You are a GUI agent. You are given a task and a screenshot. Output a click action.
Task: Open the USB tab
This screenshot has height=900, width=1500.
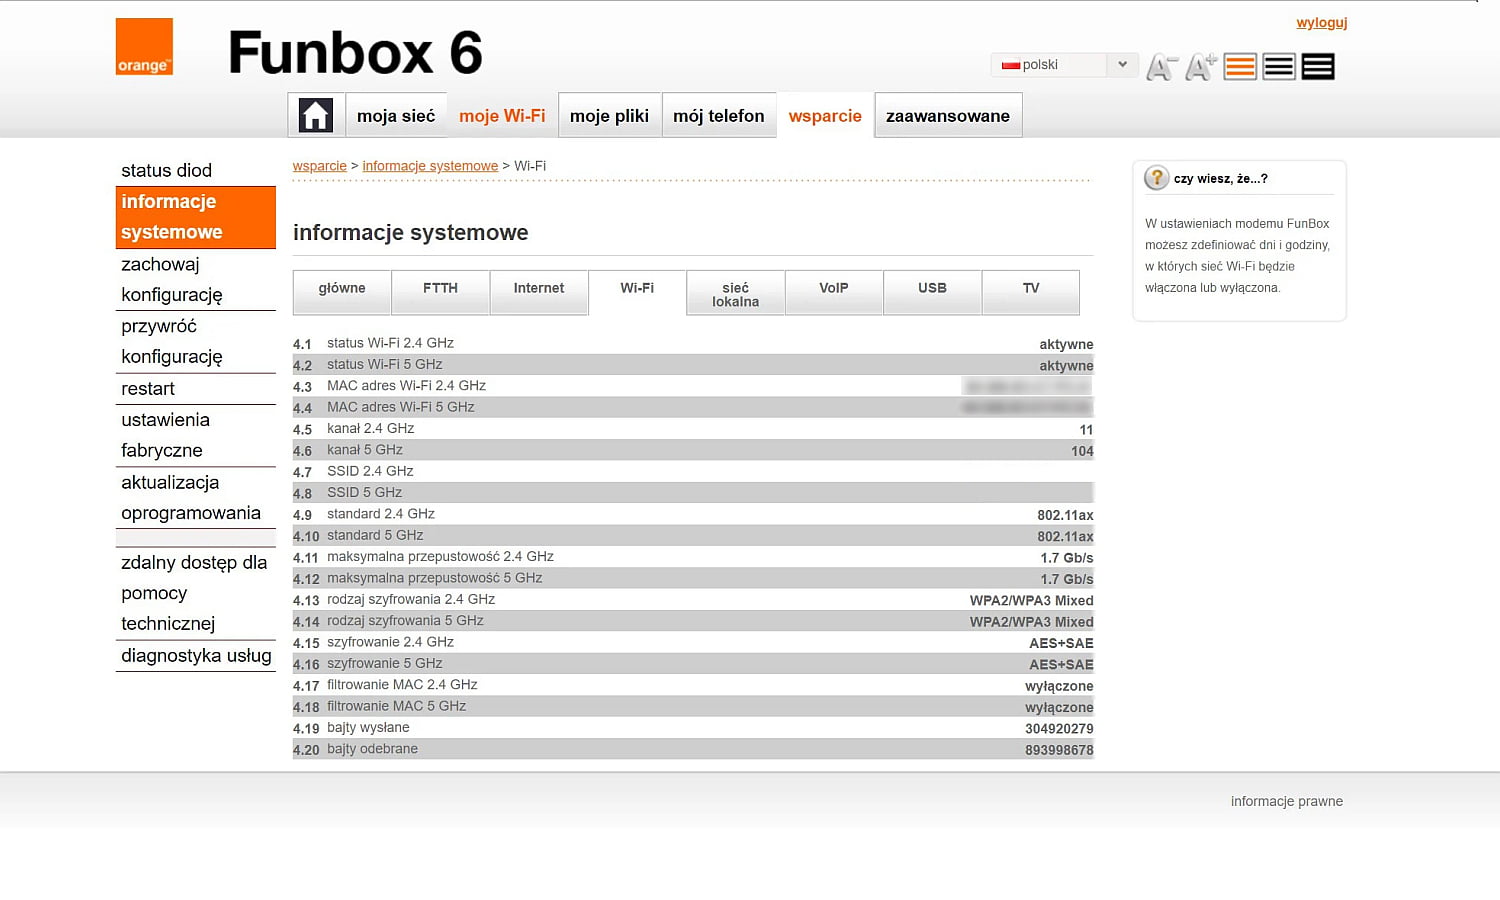tap(931, 288)
